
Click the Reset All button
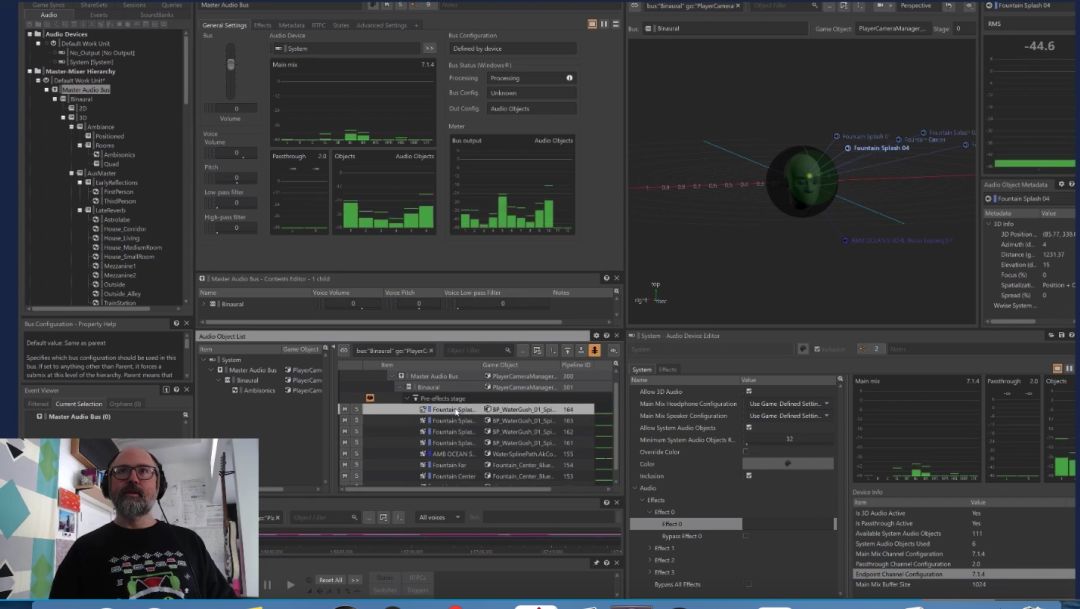[331, 580]
